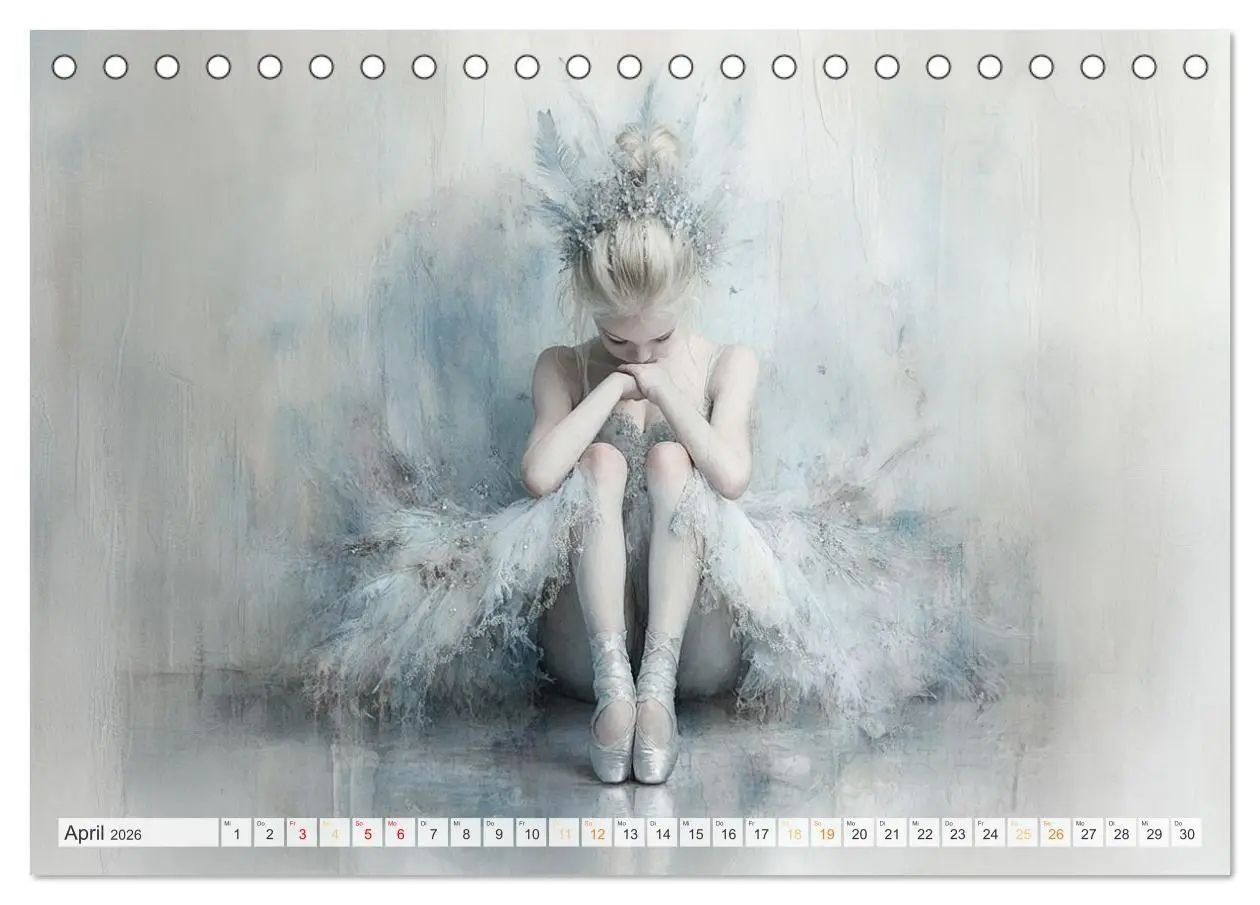The width and height of the screenshot is (1260, 905).
Task: Select day 28 (Di) cell
Action: click(1122, 833)
